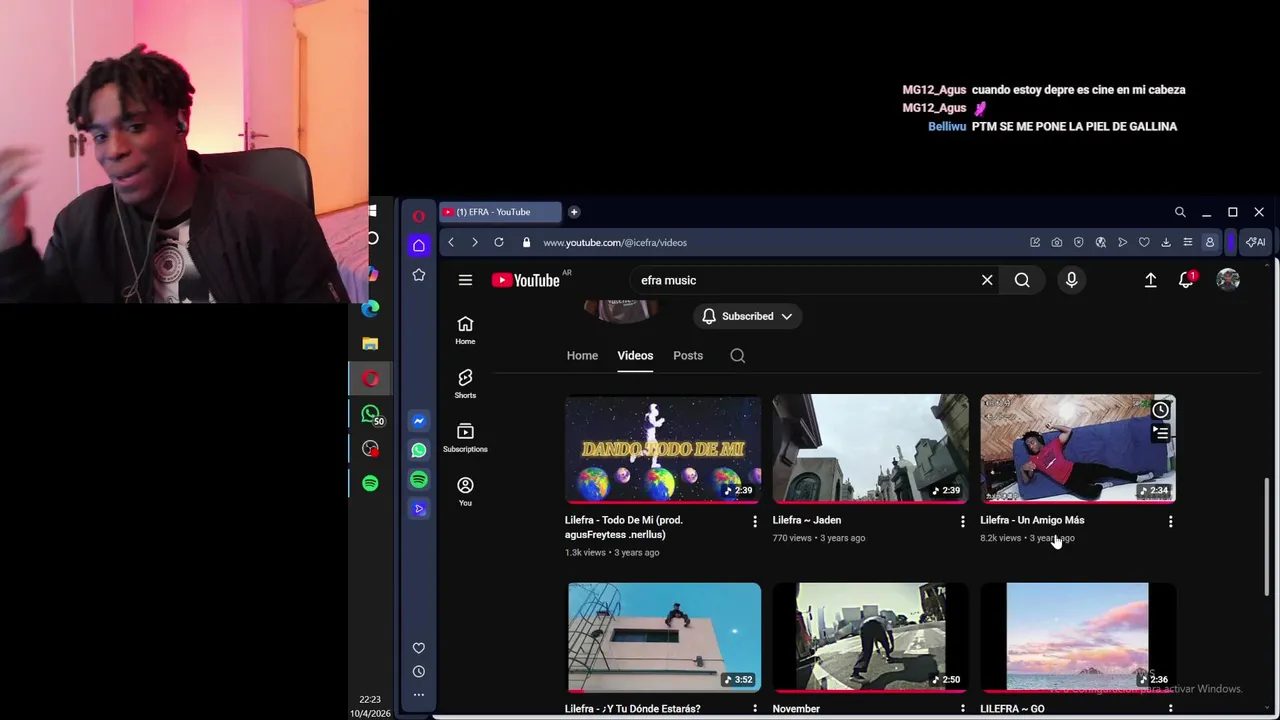The height and width of the screenshot is (720, 1280).
Task: Open more options for Lilefra ~ Jaden video
Action: 963,521
